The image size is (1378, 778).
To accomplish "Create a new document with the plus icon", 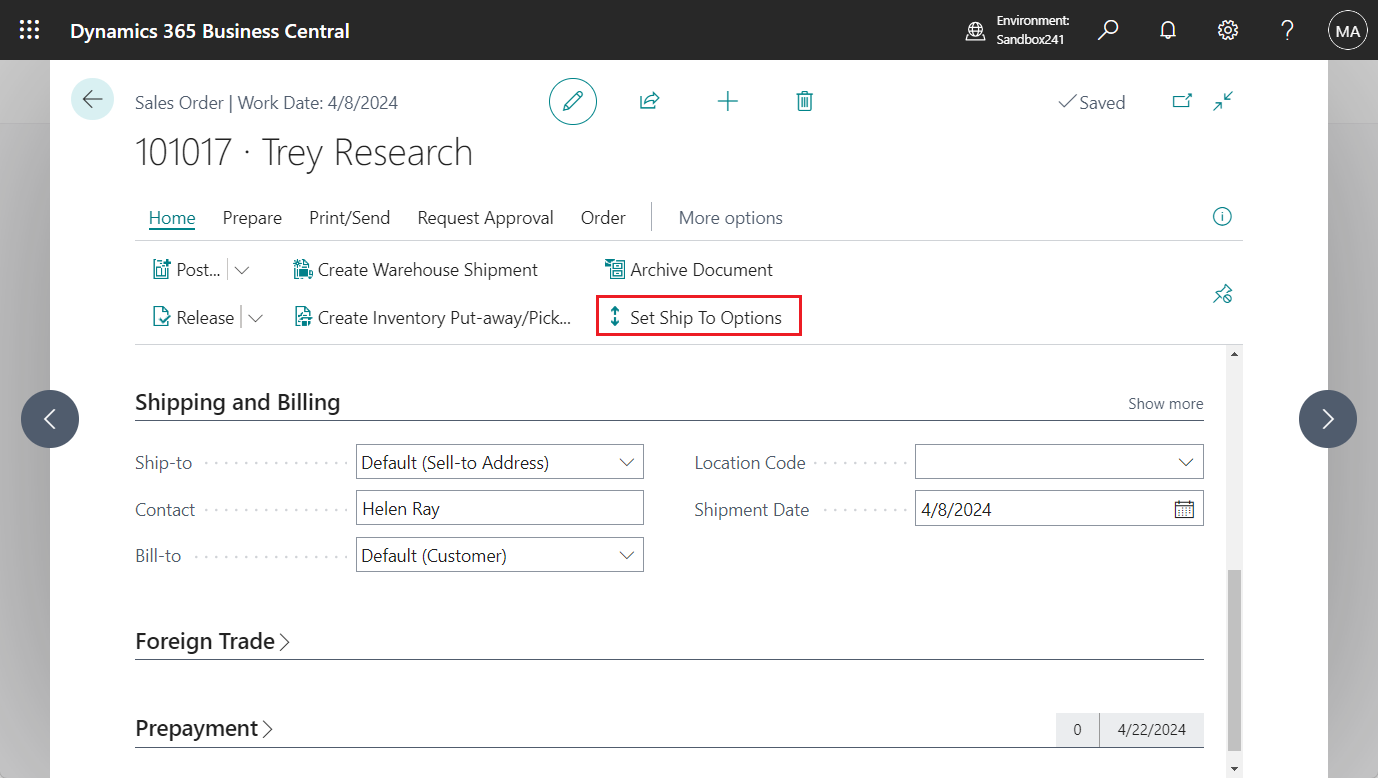I will coord(727,101).
